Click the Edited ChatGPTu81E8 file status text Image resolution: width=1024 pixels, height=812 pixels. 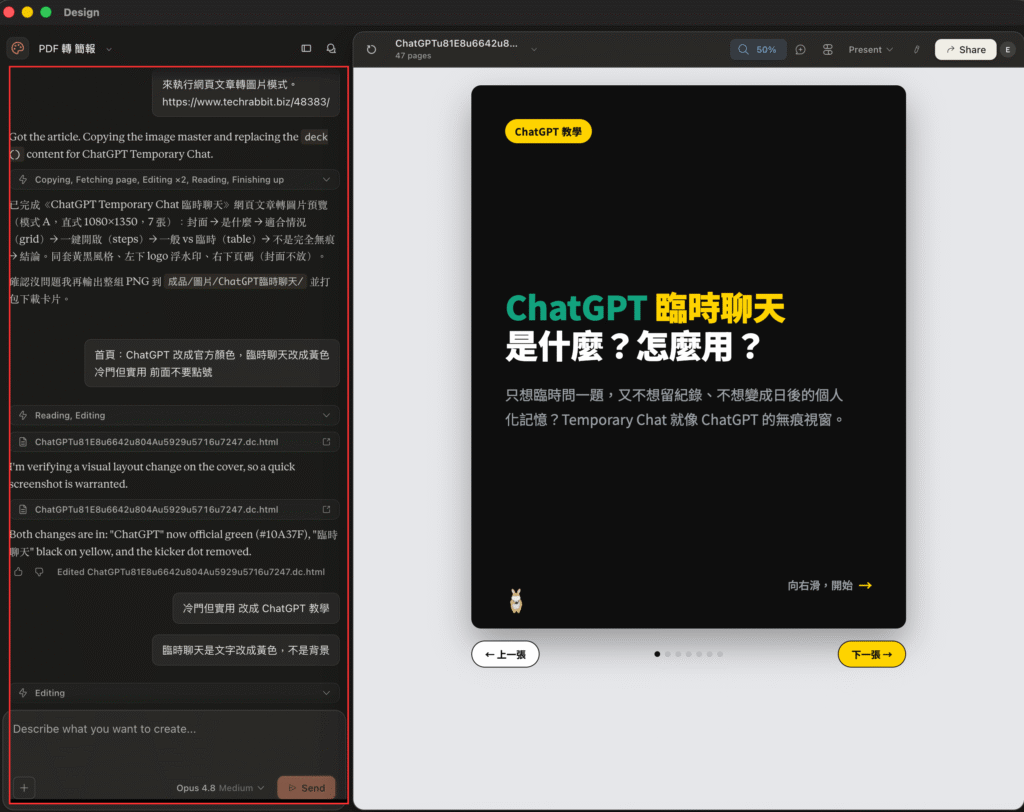[191, 572]
